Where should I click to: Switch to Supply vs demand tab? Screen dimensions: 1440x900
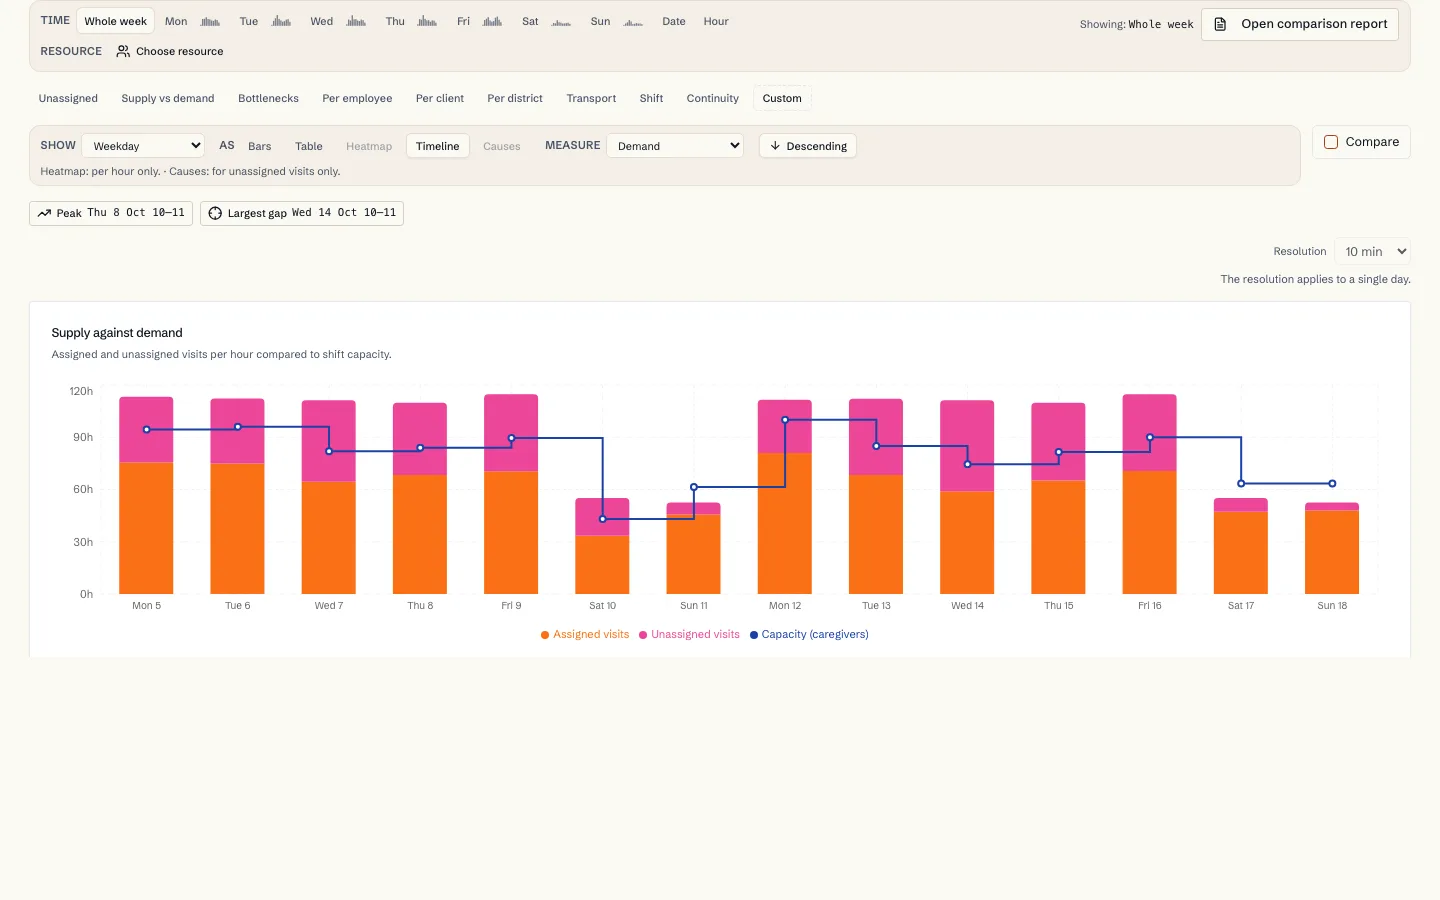pos(168,98)
